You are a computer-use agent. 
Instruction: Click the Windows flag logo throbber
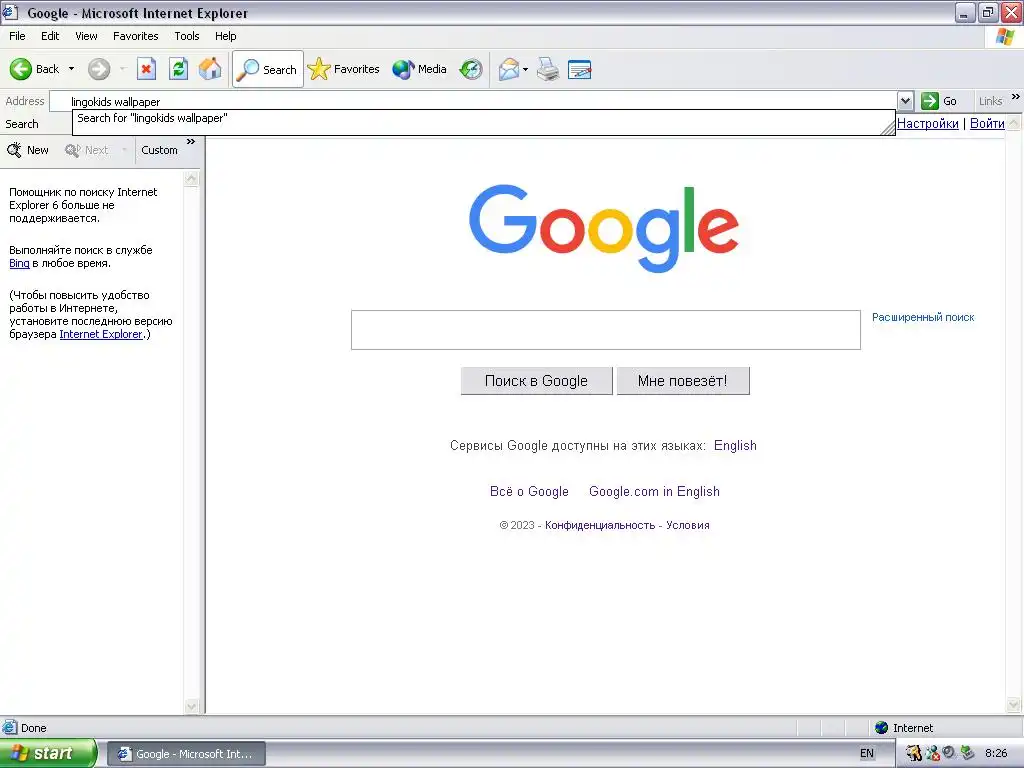[1004, 37]
